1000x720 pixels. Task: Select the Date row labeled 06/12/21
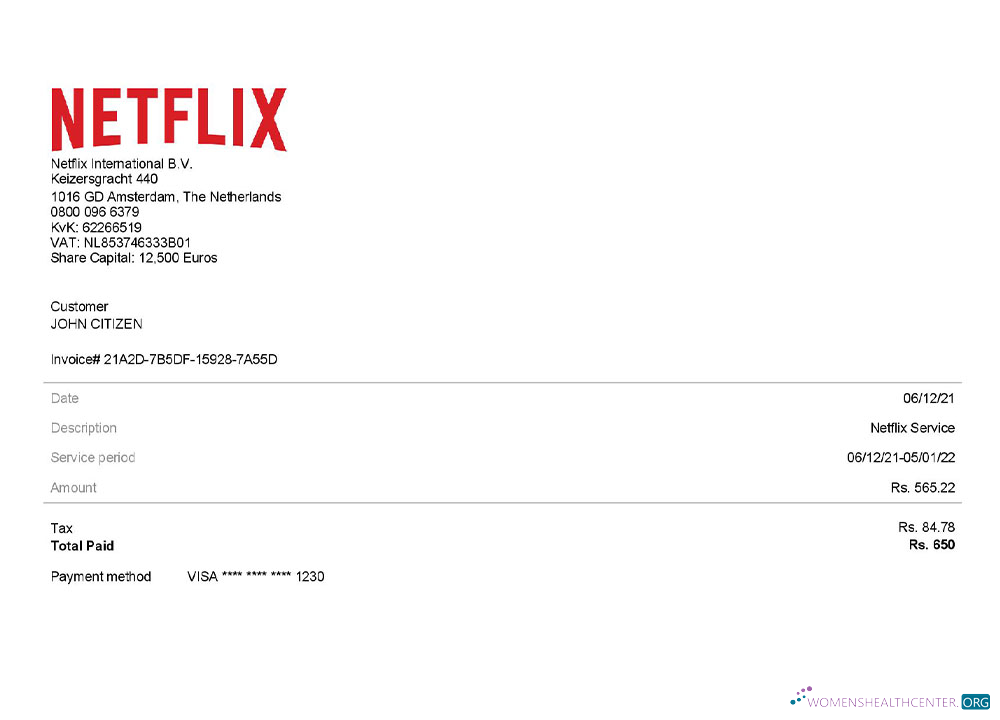click(x=930, y=398)
